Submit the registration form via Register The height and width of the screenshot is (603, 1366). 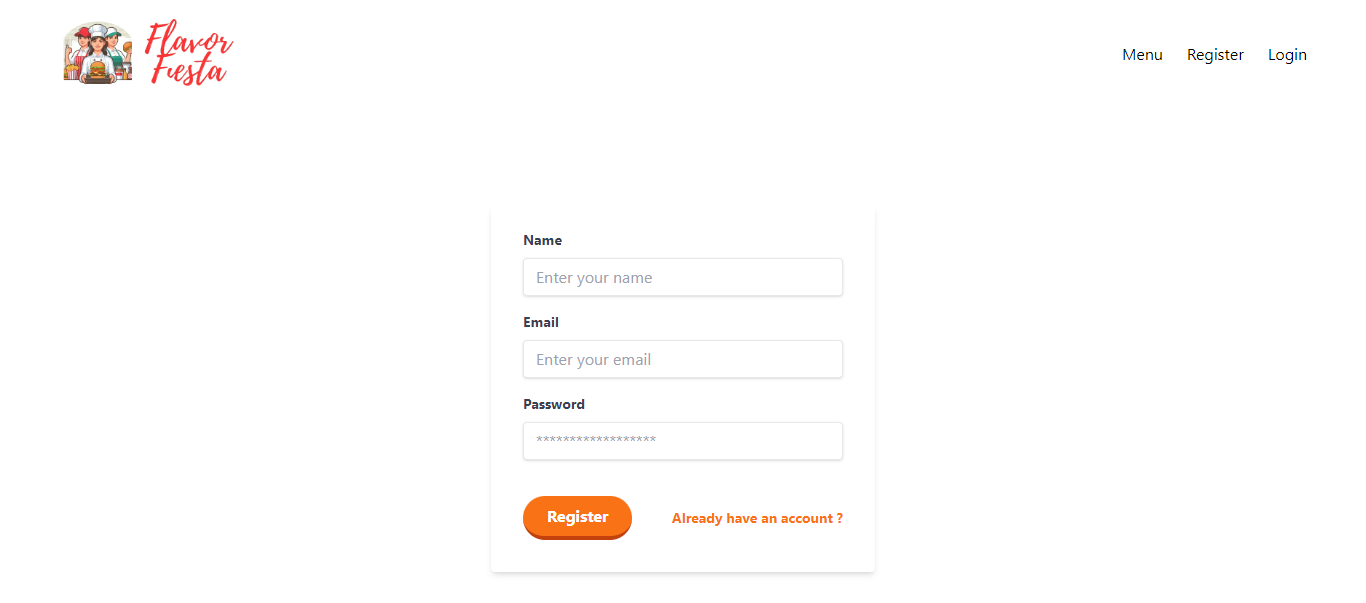577,516
